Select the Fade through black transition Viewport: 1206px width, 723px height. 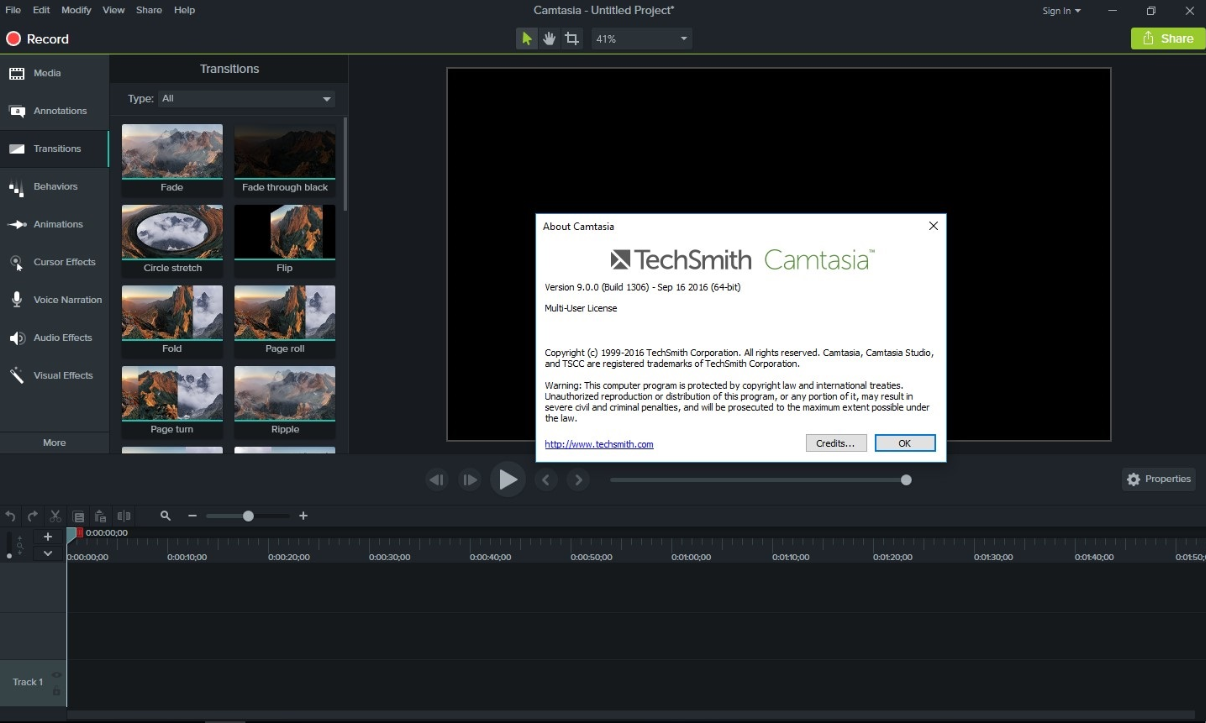(x=285, y=159)
